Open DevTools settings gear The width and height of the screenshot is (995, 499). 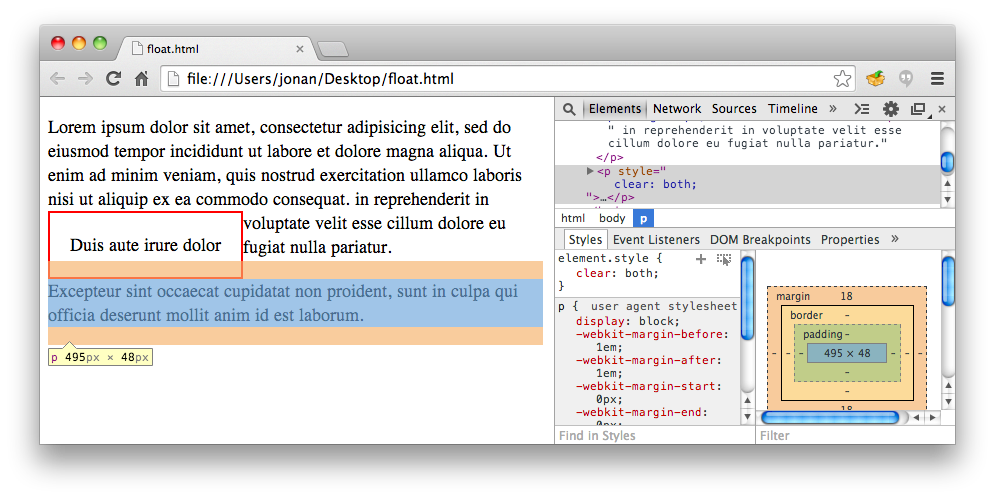click(891, 109)
